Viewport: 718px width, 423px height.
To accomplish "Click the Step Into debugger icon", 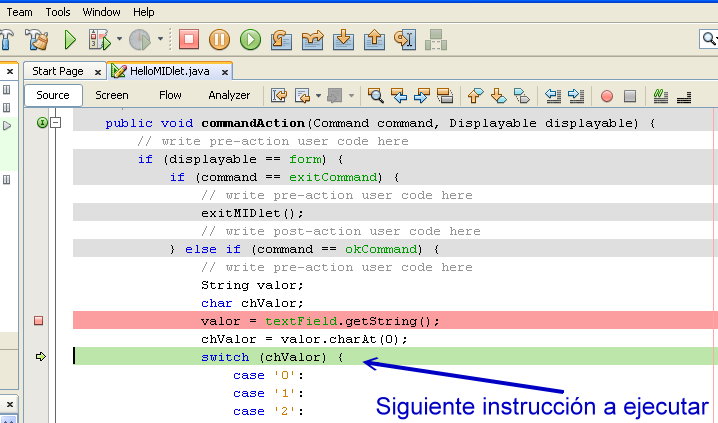I will (343, 40).
